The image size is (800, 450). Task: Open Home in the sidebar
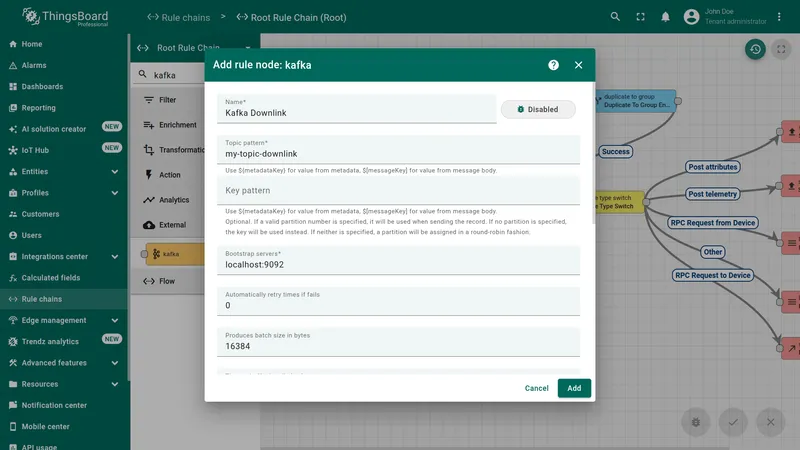coord(64,44)
